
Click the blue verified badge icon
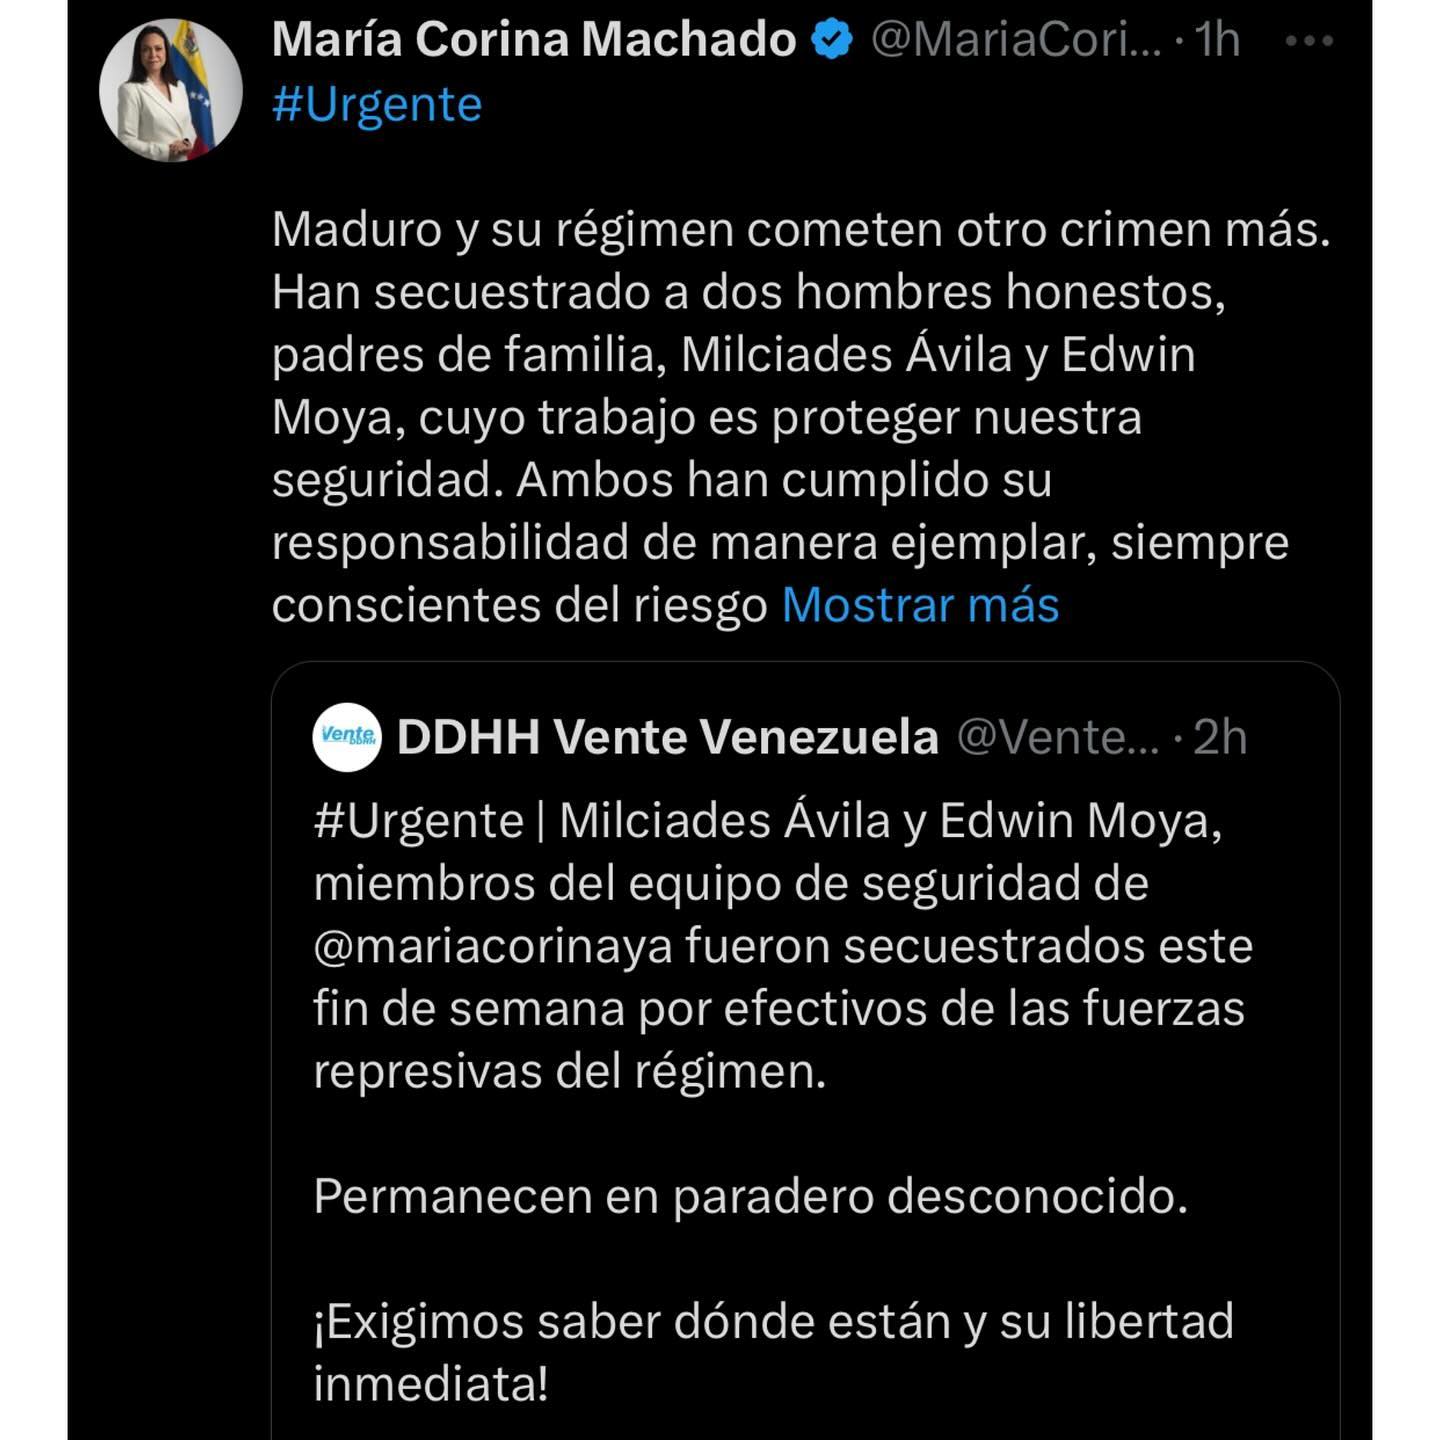pyautogui.click(x=832, y=40)
